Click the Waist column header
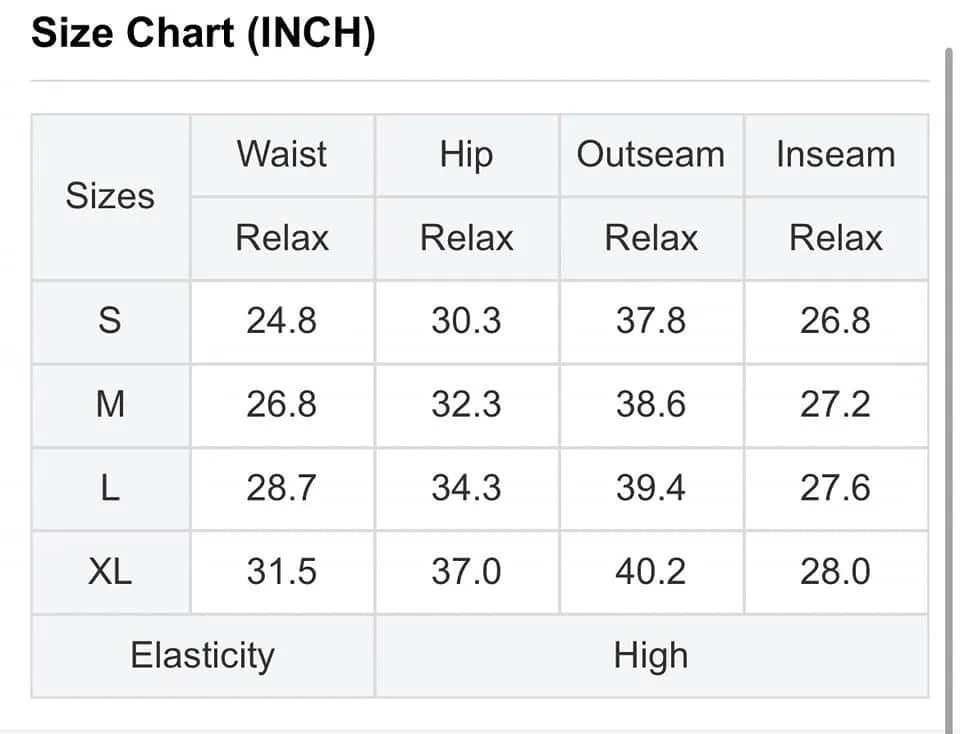The width and height of the screenshot is (960, 734). pos(282,154)
